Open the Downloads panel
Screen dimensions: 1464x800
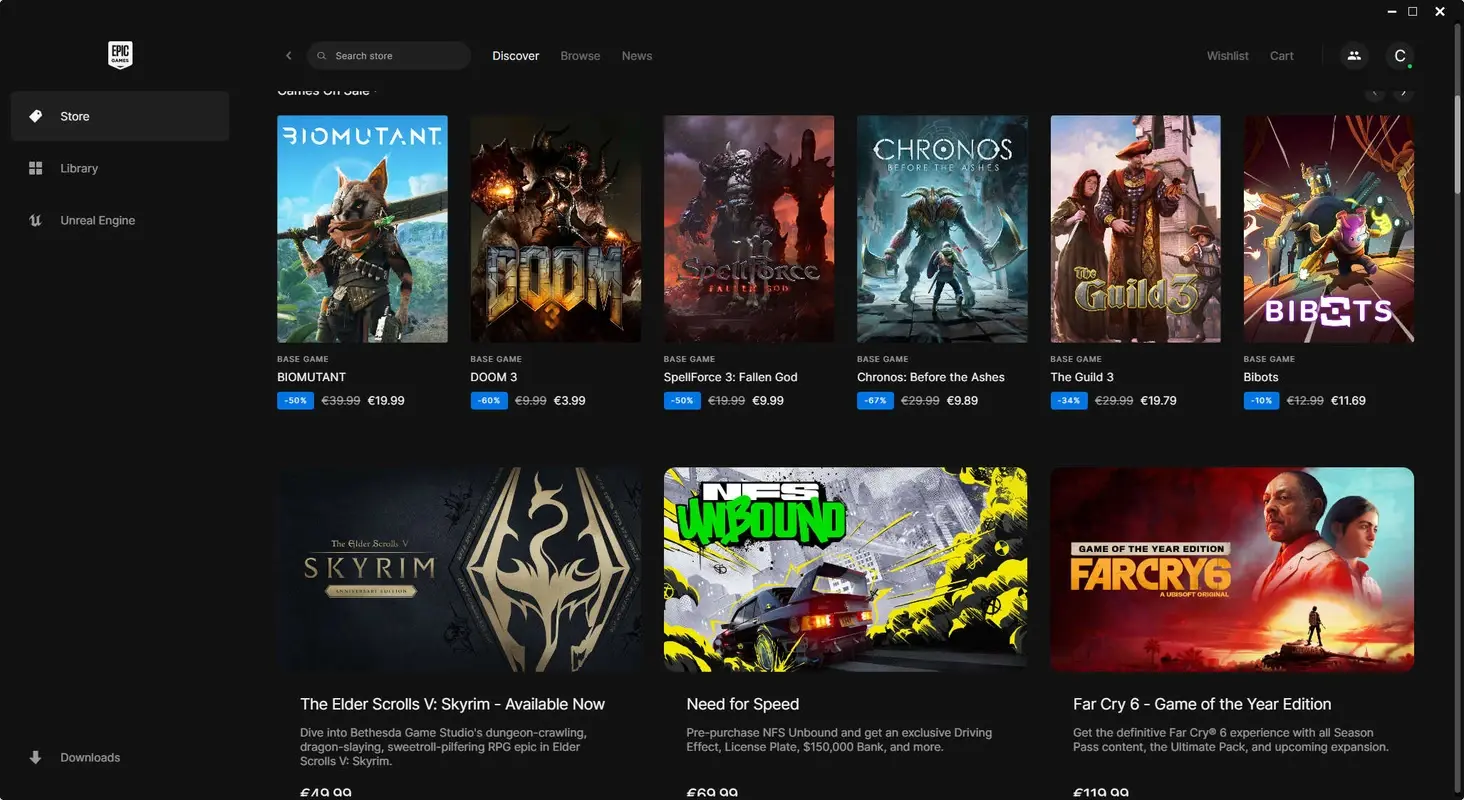click(89, 757)
